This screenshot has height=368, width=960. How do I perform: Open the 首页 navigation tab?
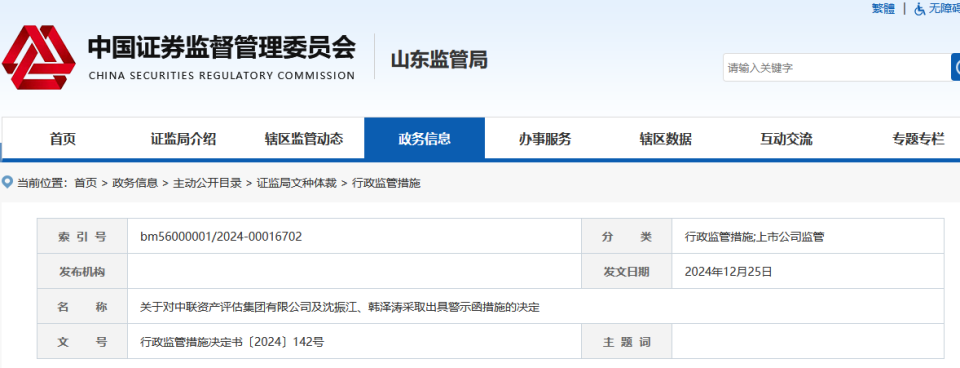point(63,139)
